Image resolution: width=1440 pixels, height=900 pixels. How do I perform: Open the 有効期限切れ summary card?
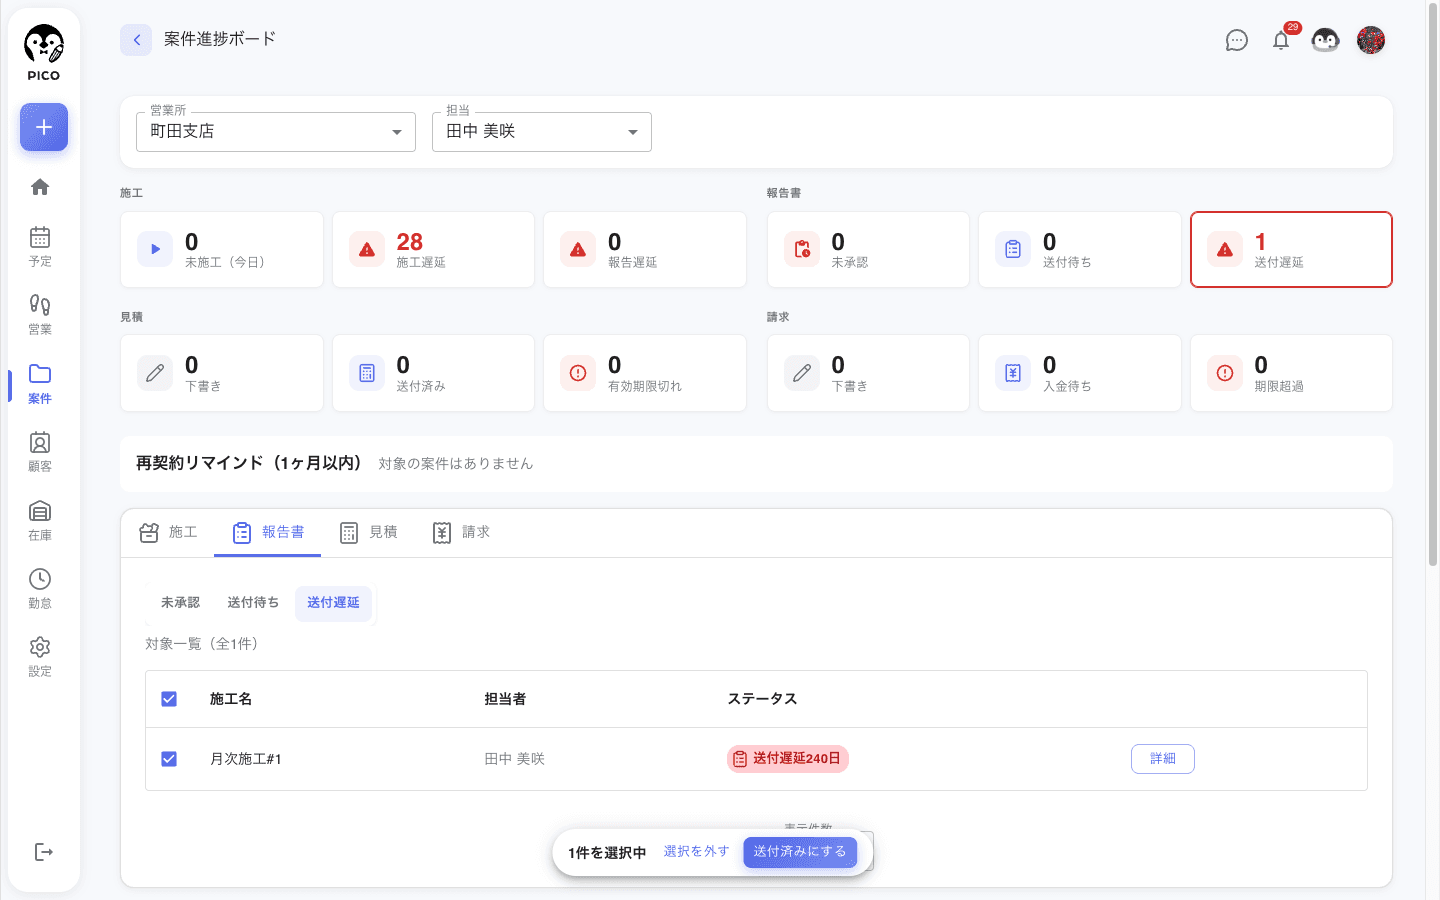(645, 373)
